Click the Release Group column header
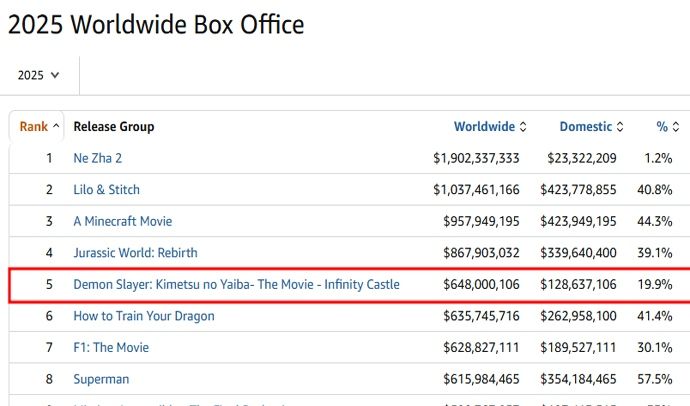The width and height of the screenshot is (690, 406). coord(114,127)
